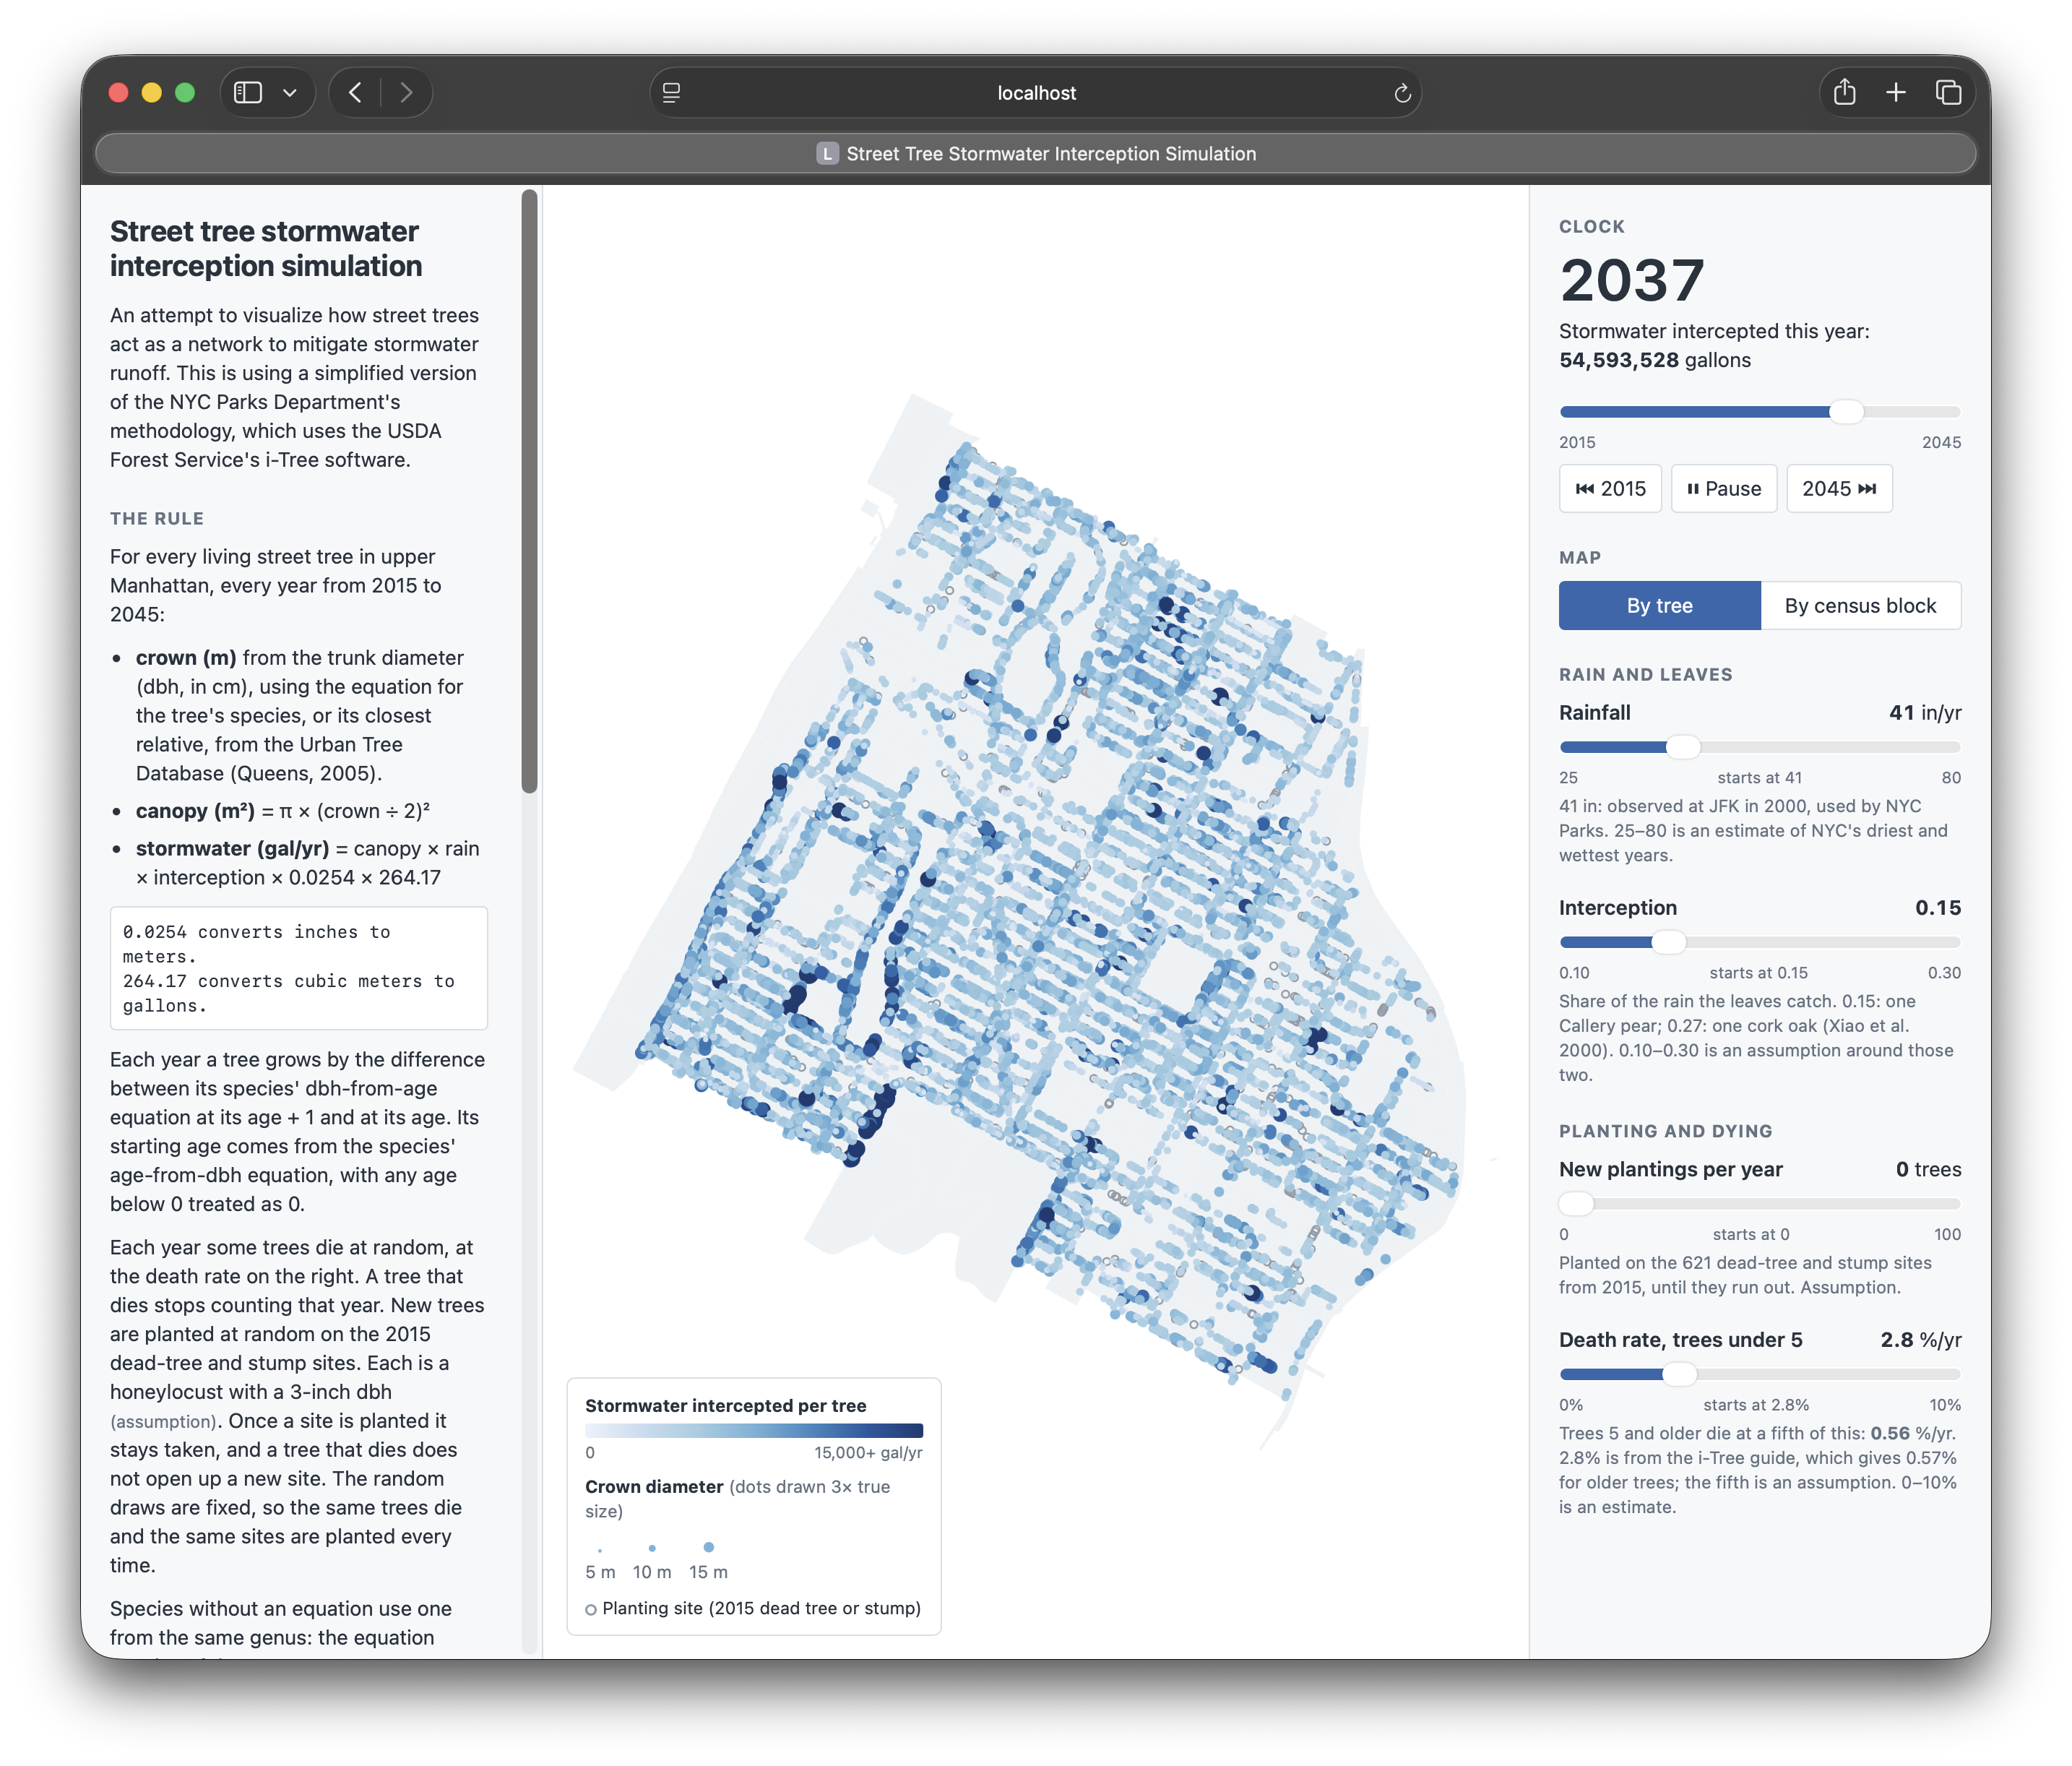Click the code note about 0.0254 conversion
Screen dimensions: 2072x1766
[x=299, y=968]
